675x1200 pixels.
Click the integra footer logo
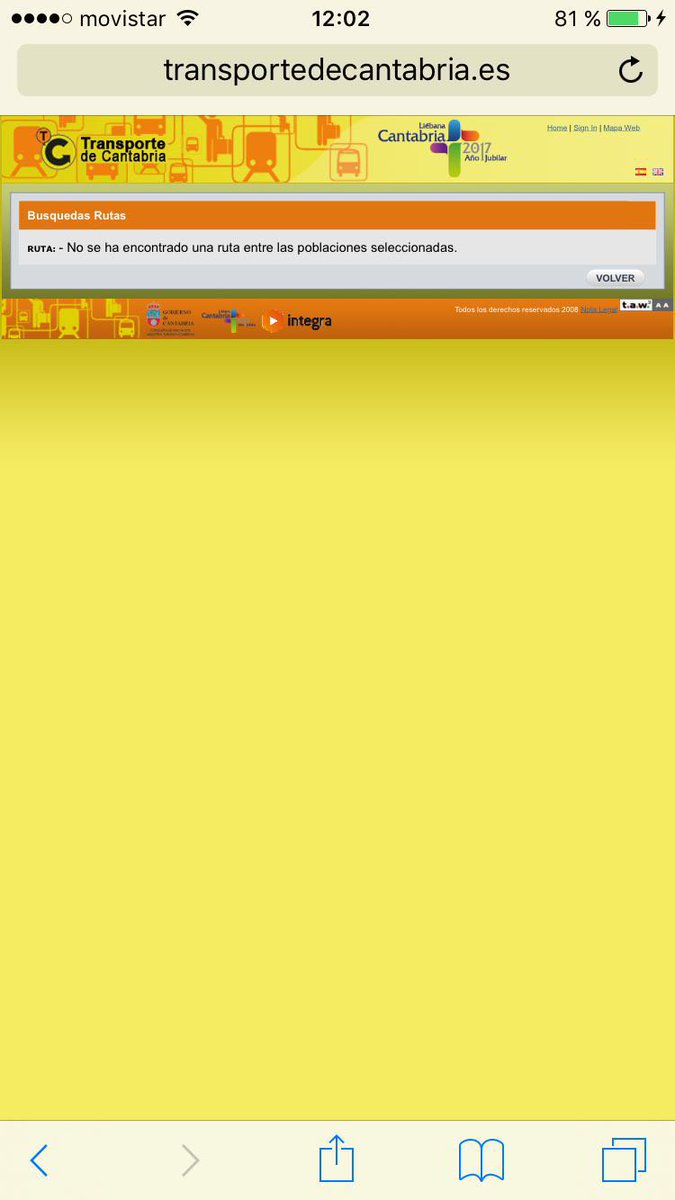point(297,321)
